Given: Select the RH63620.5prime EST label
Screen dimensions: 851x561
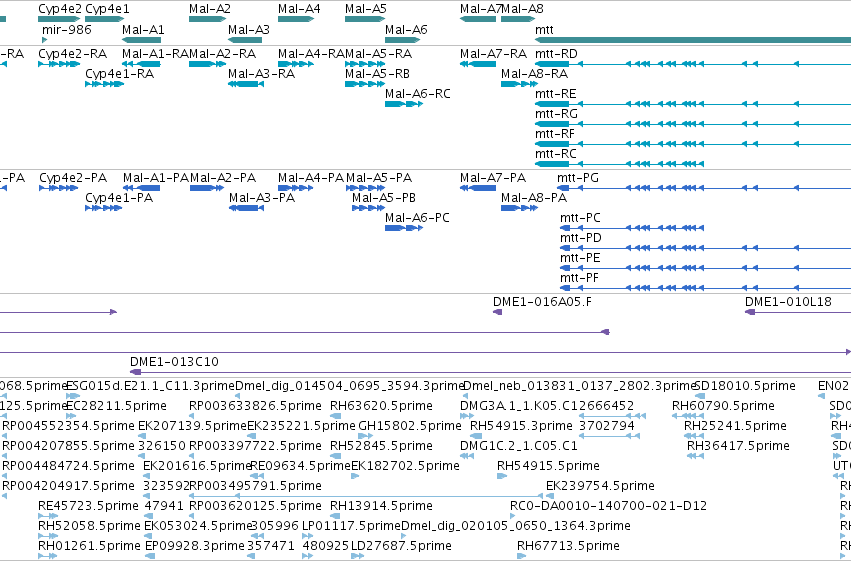Looking at the screenshot, I should pos(382,406).
